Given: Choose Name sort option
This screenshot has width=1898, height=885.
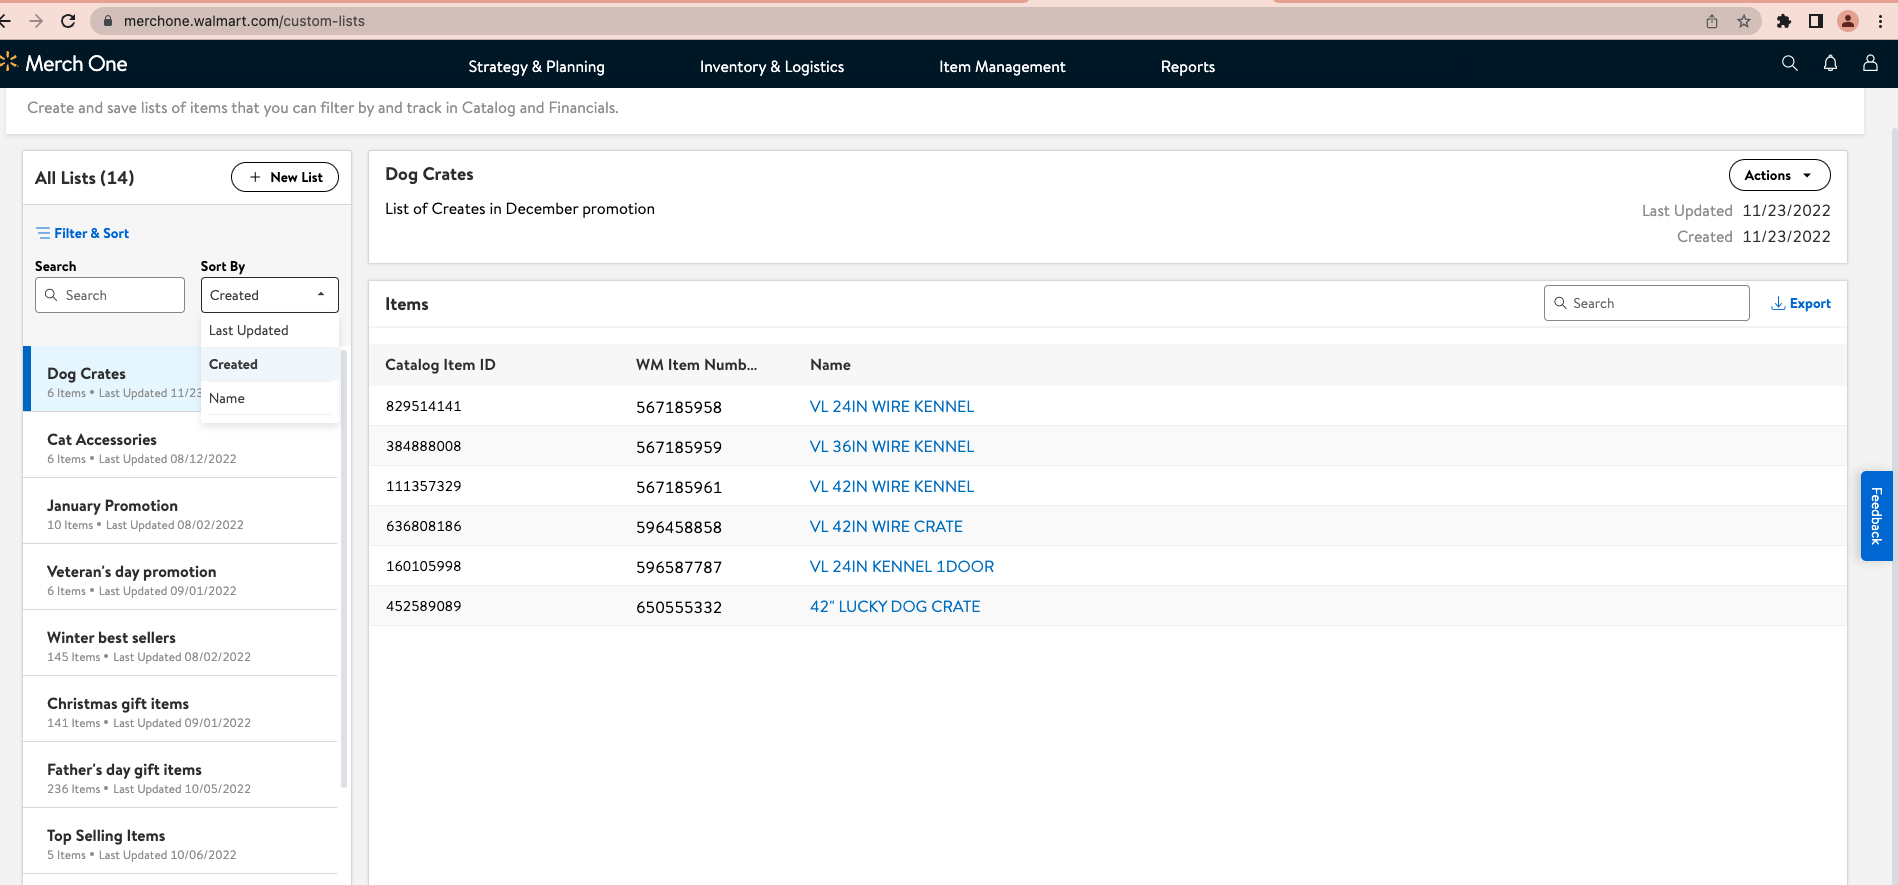Looking at the screenshot, I should [270, 398].
